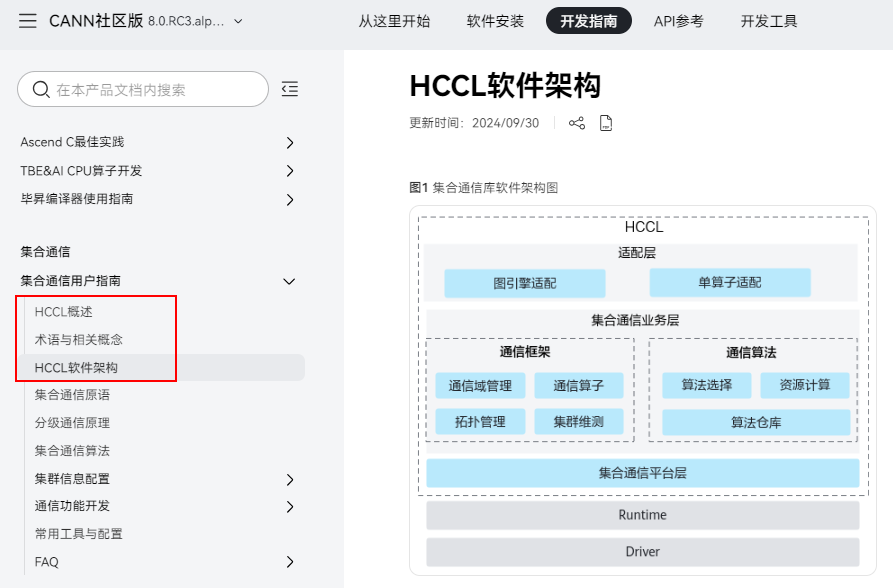Download the page via PDF icon
Image resolution: width=893 pixels, height=588 pixels.
(x=606, y=123)
